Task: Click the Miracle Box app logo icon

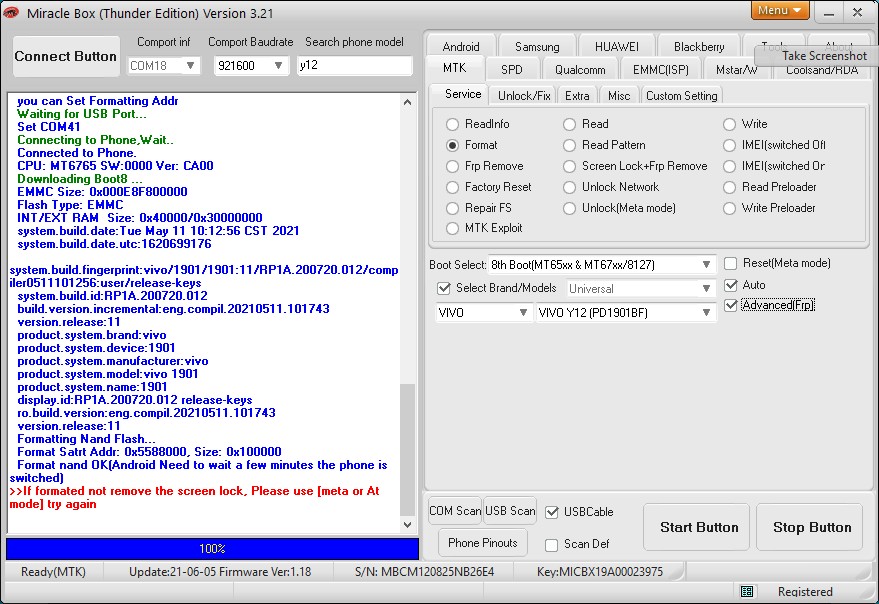Action: [x=11, y=12]
